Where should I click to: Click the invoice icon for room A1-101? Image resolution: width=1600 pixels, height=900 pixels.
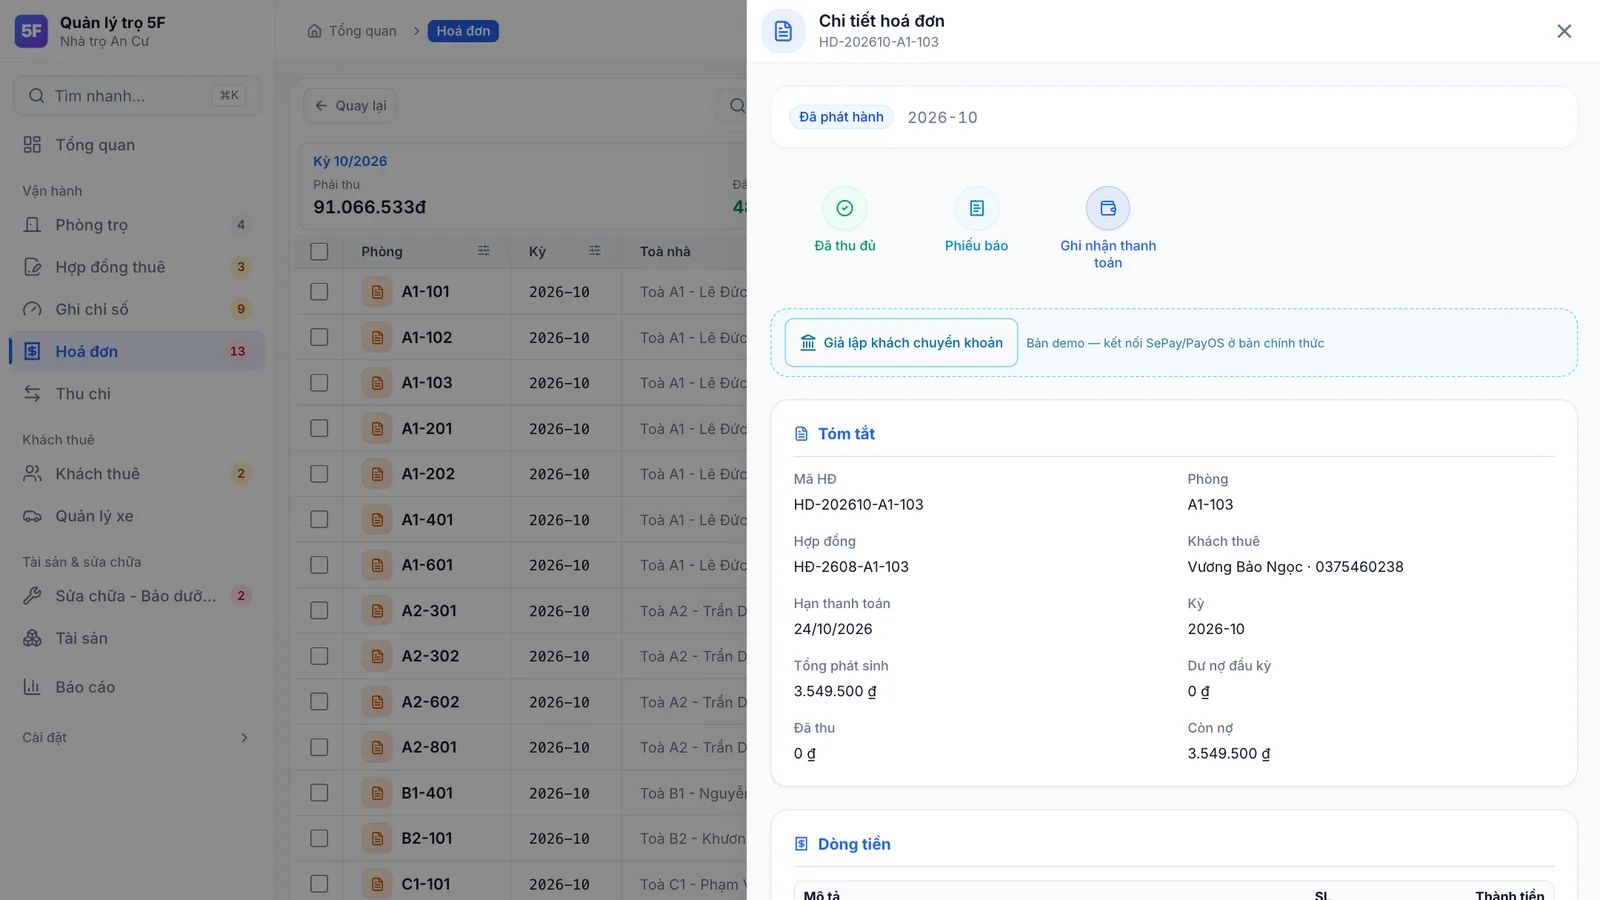point(377,292)
